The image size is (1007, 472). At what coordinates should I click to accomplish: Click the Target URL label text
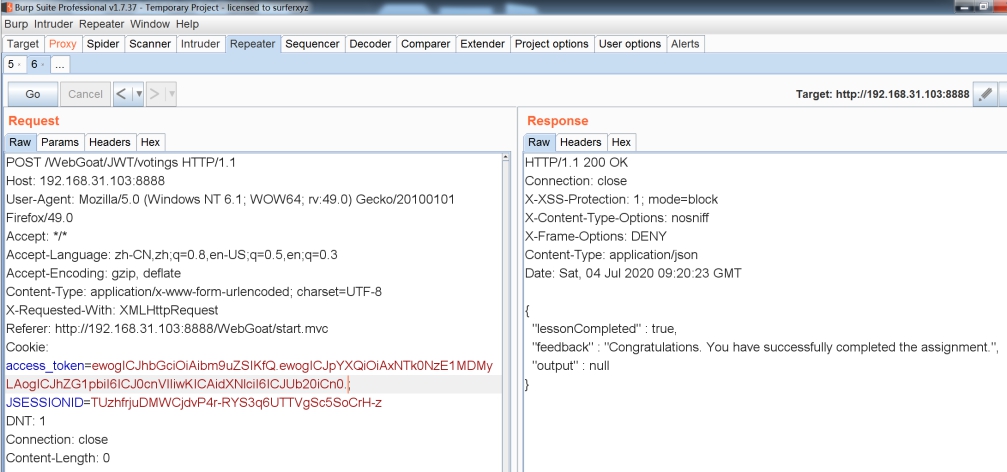pyautogui.click(x=882, y=94)
